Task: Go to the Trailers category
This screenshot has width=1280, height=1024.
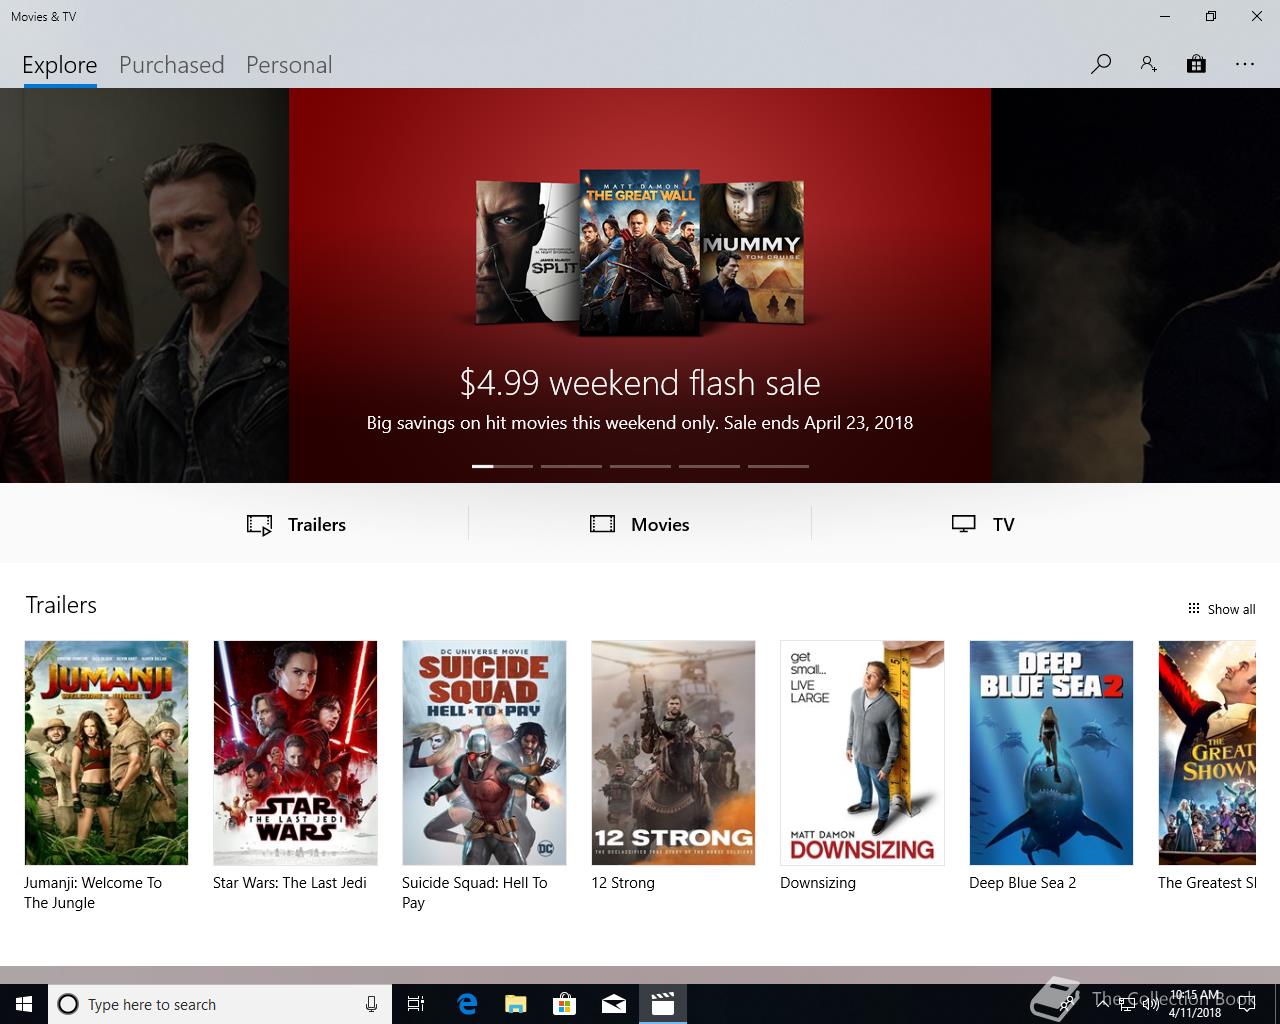Action: tap(296, 524)
